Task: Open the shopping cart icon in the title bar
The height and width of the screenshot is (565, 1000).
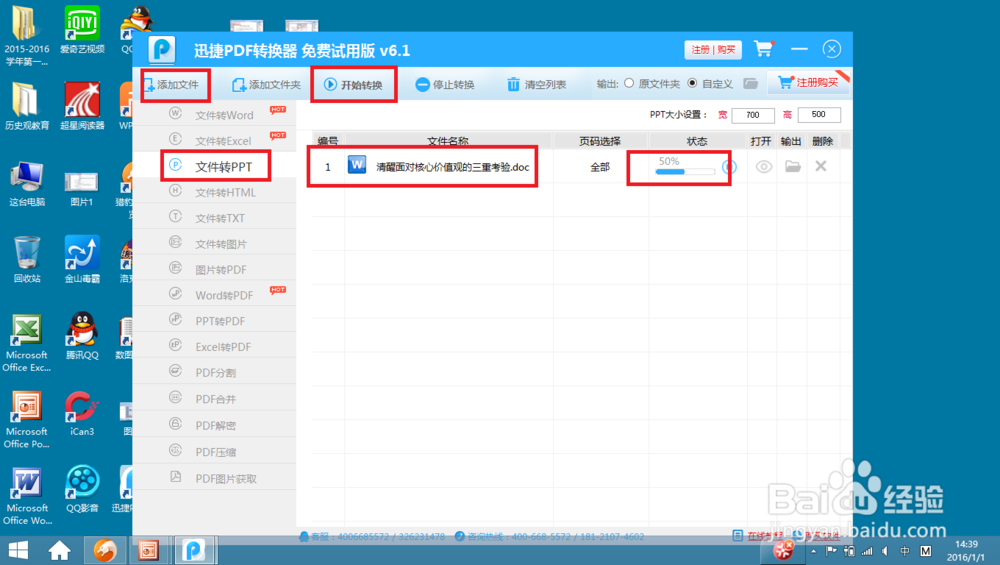Action: [763, 48]
